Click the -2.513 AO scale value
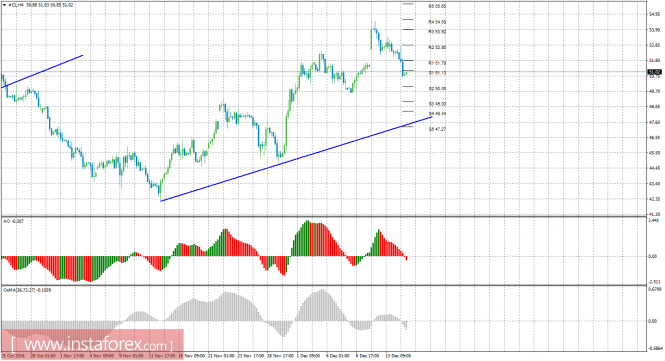The image size is (665, 361). click(x=654, y=282)
